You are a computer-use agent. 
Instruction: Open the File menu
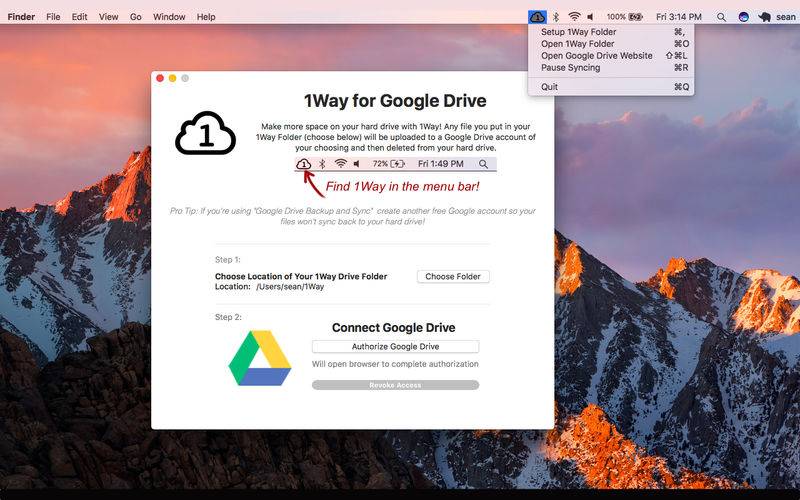point(53,17)
